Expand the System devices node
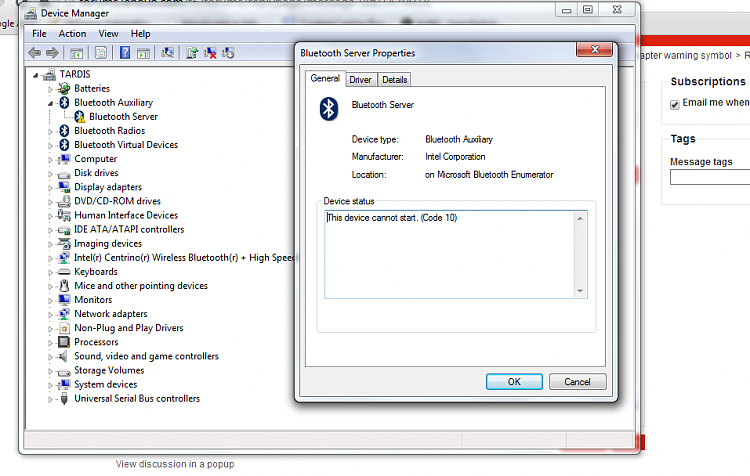This screenshot has width=750, height=476. 50,385
